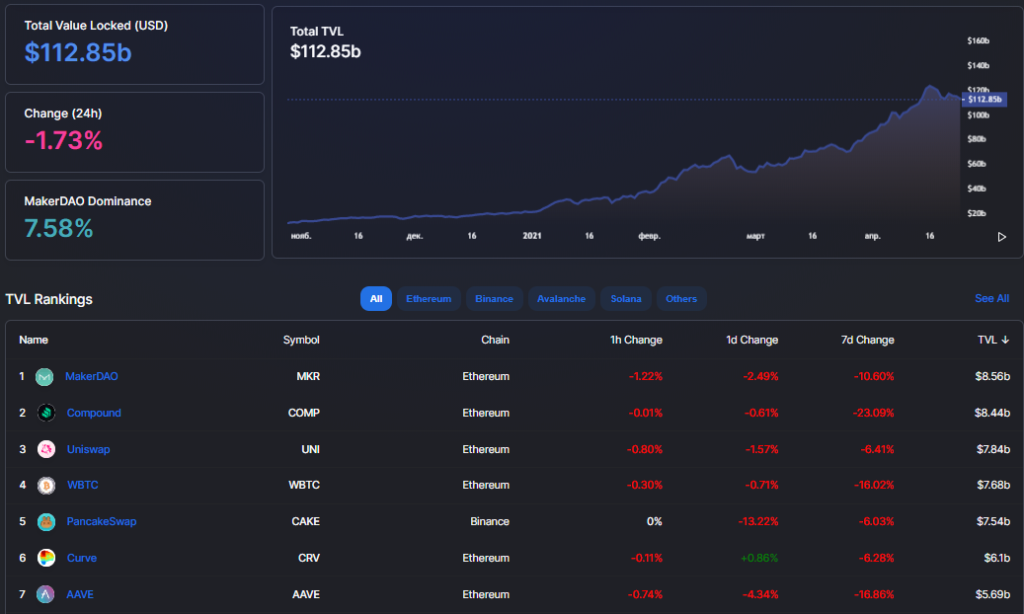The image size is (1024, 614).
Task: Choose the Solana chain filter
Action: coord(627,298)
